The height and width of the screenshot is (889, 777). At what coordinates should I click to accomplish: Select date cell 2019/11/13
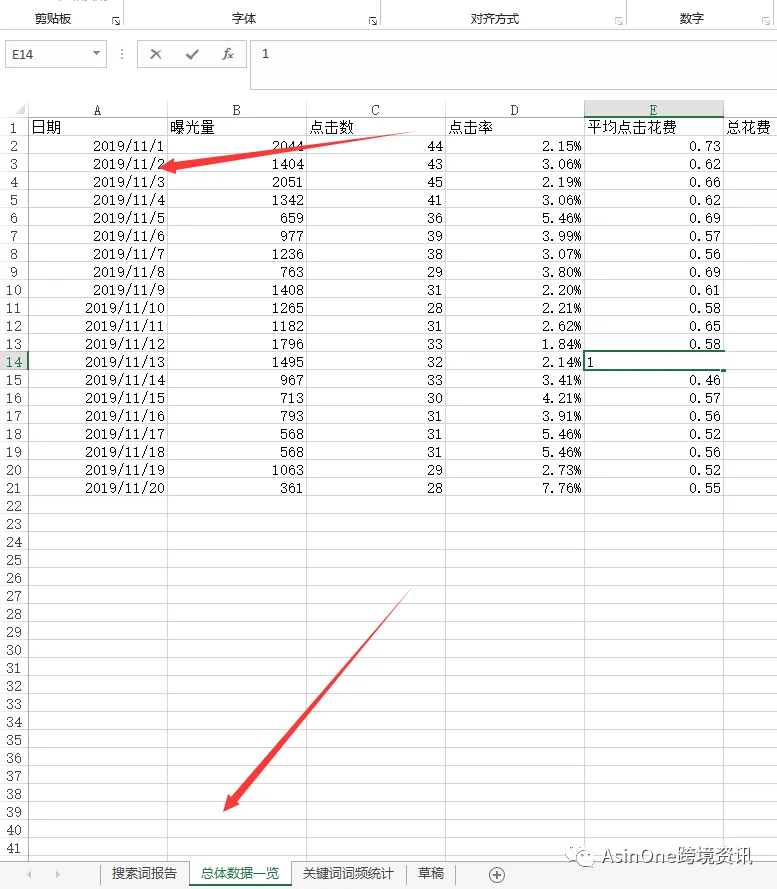coord(98,362)
